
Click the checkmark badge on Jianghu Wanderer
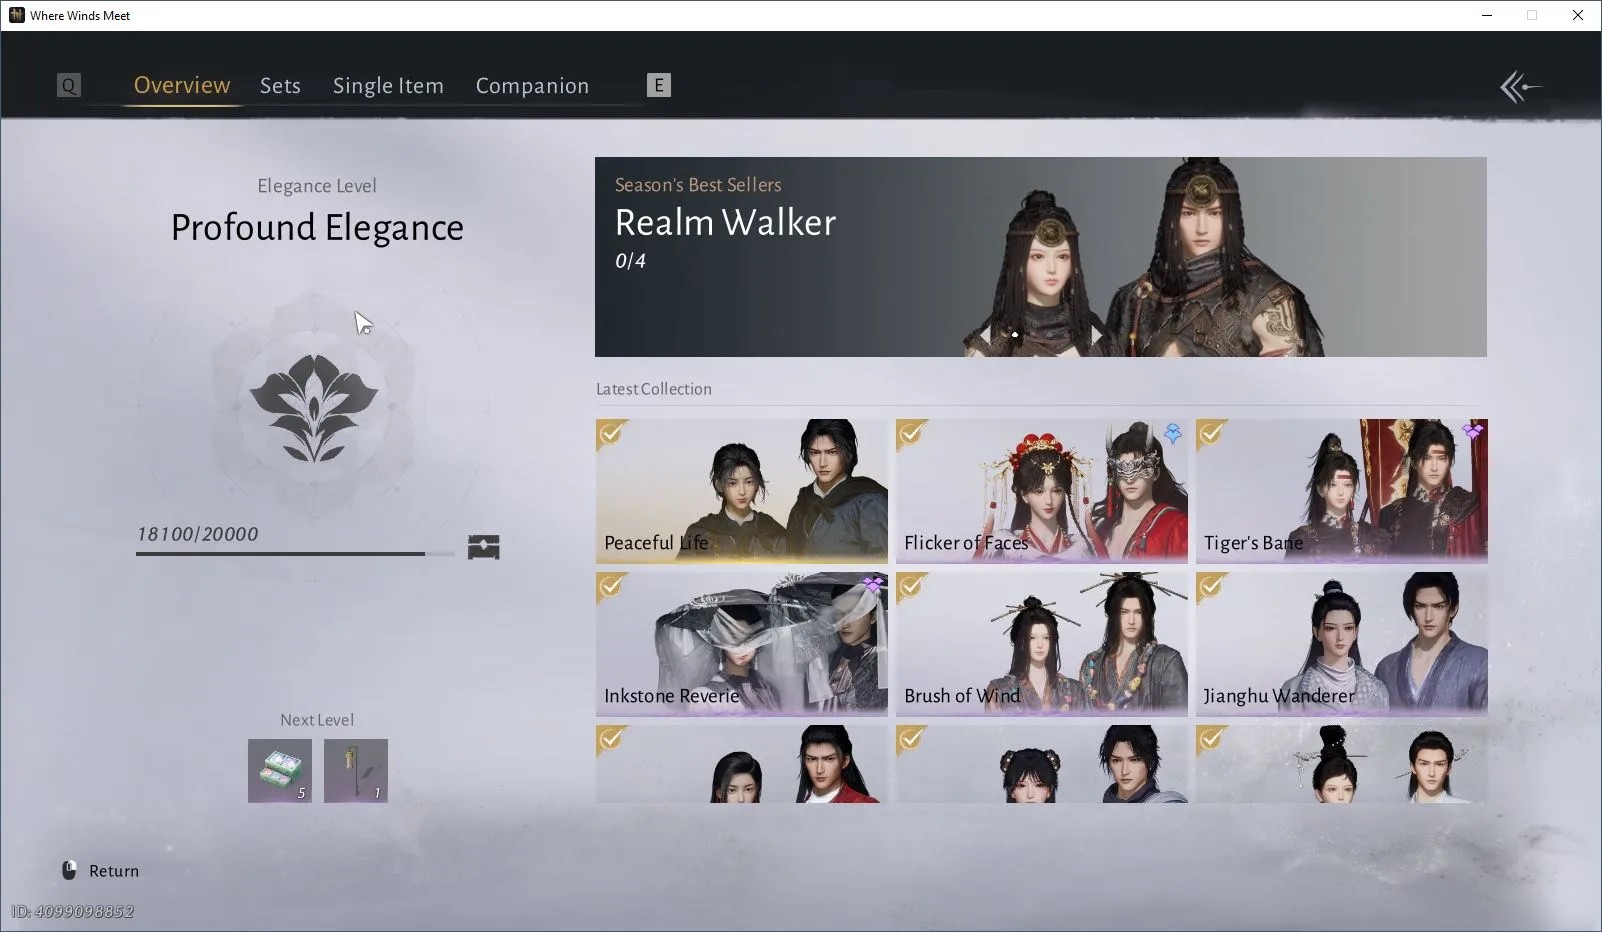(1212, 588)
